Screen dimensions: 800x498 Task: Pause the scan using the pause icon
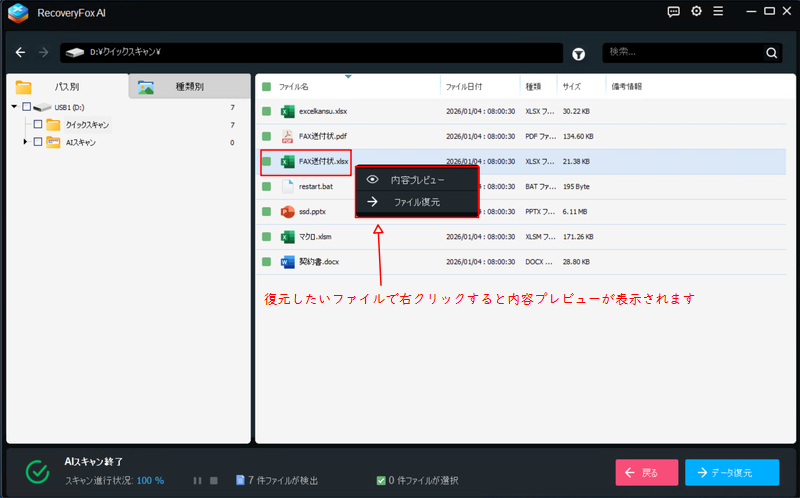coord(197,480)
